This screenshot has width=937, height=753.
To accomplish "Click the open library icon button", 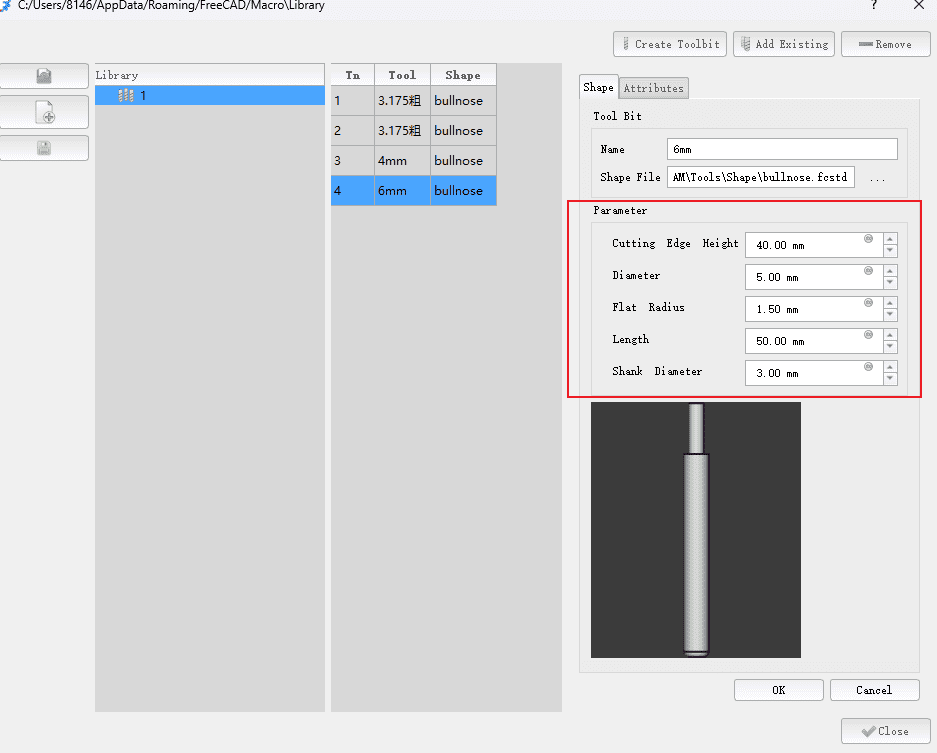I will (x=44, y=76).
